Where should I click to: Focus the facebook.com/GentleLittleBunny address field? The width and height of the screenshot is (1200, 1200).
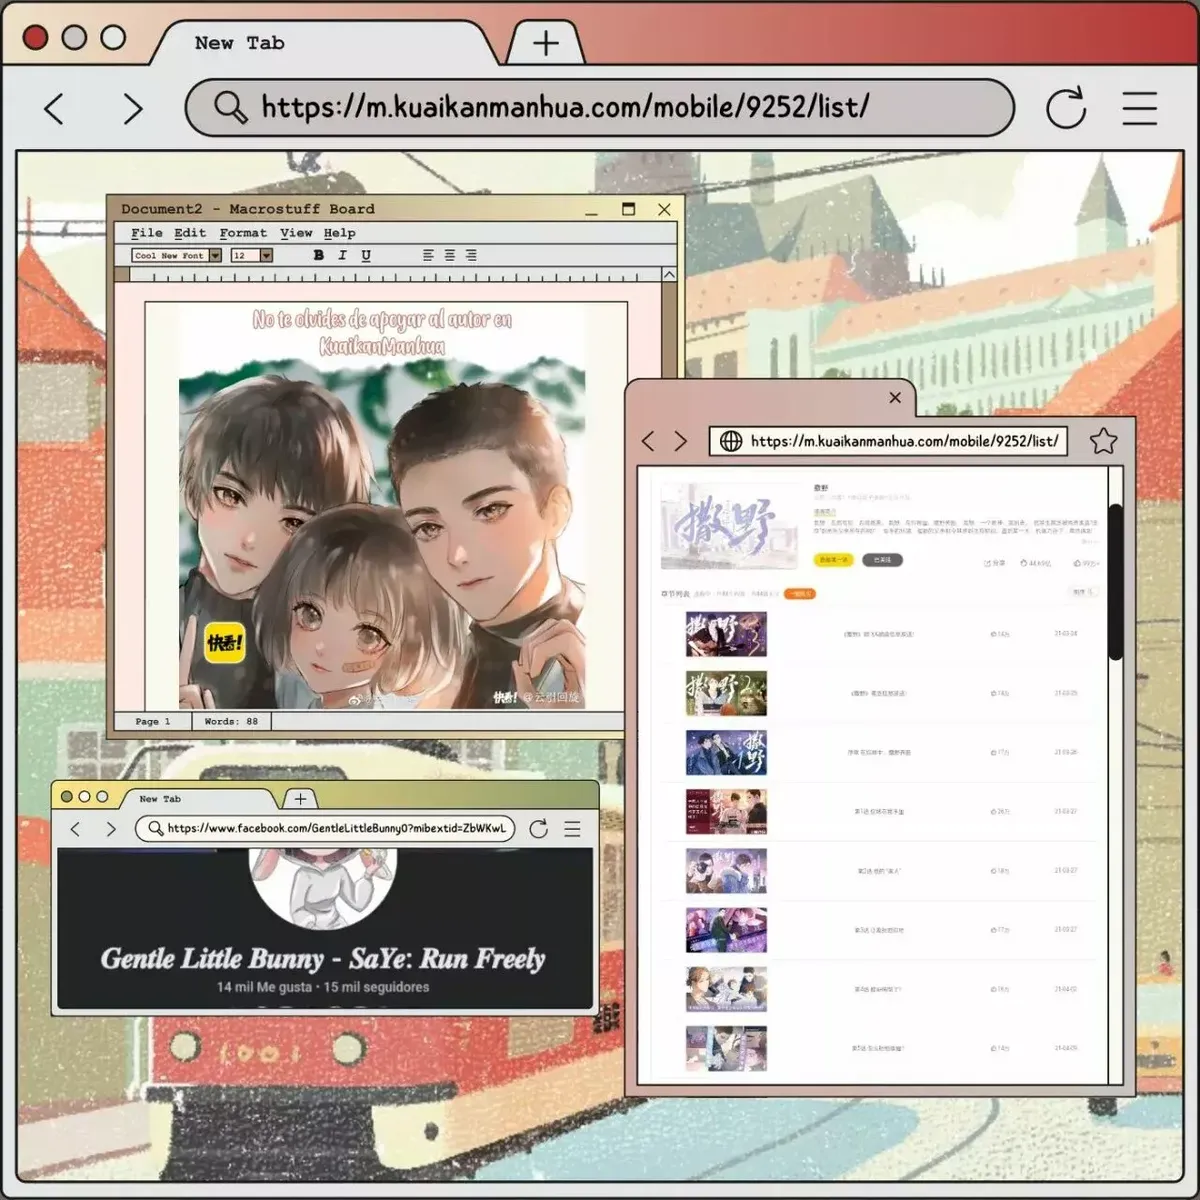[325, 828]
